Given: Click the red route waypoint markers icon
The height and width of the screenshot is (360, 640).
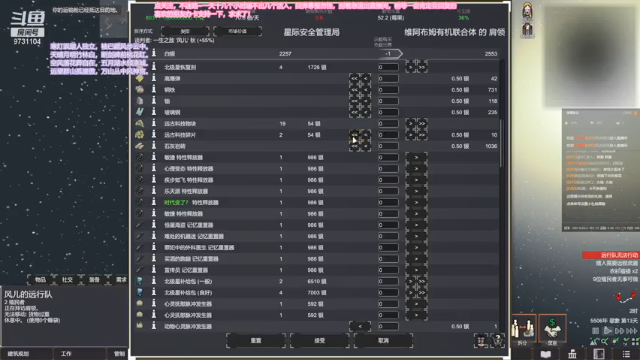Looking at the screenshot, I should click(626, 296).
